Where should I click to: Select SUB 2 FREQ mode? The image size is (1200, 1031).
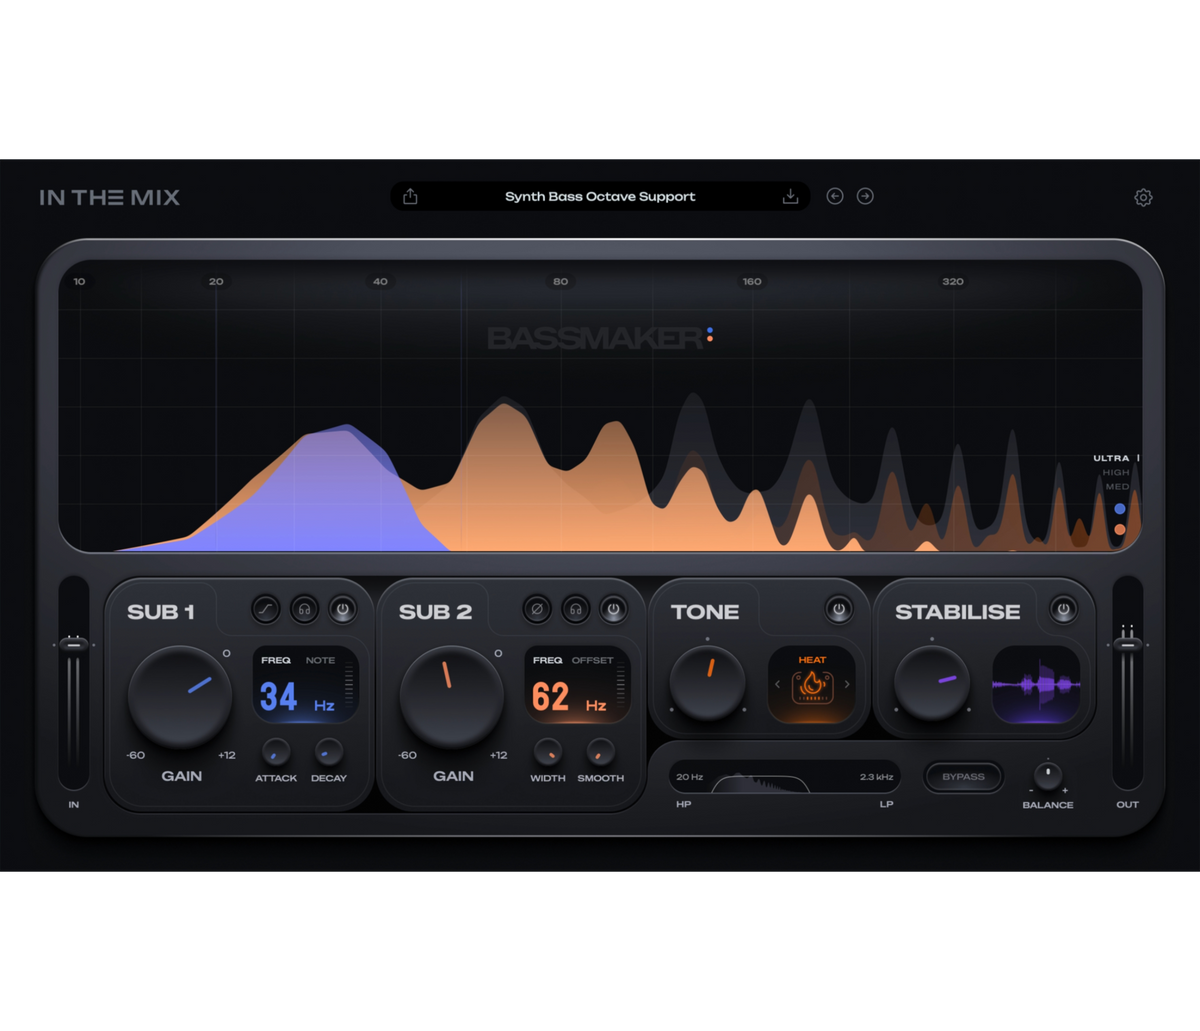[548, 660]
